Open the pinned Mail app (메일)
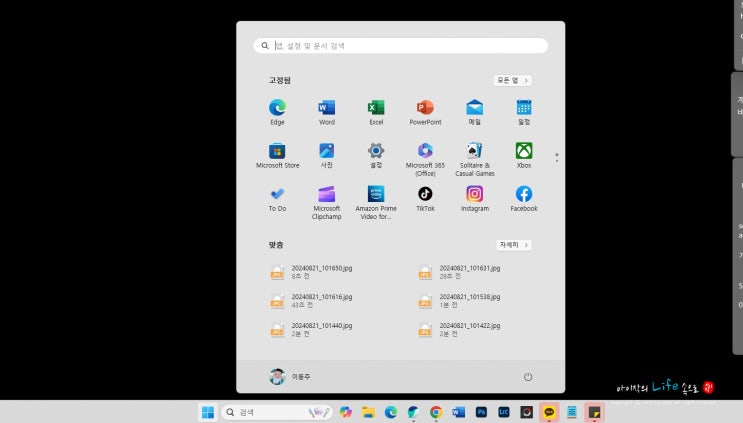The image size is (743, 423). coord(474,112)
